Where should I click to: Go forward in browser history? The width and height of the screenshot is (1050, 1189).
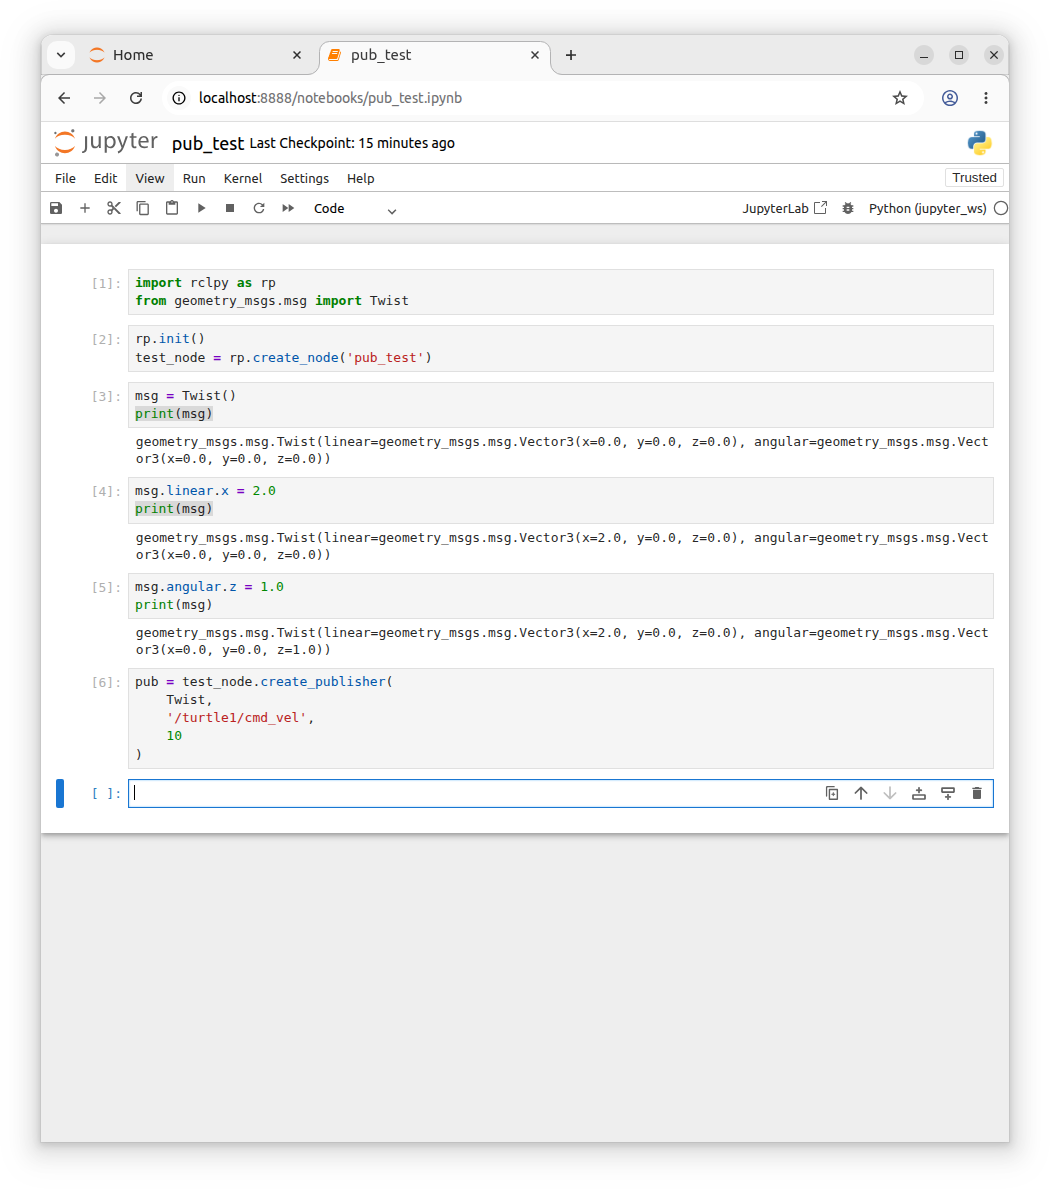coord(100,98)
